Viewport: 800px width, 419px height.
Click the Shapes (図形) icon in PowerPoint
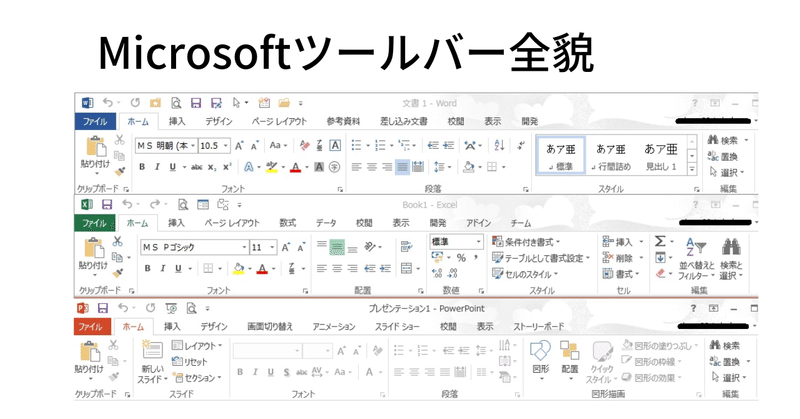coord(540,351)
